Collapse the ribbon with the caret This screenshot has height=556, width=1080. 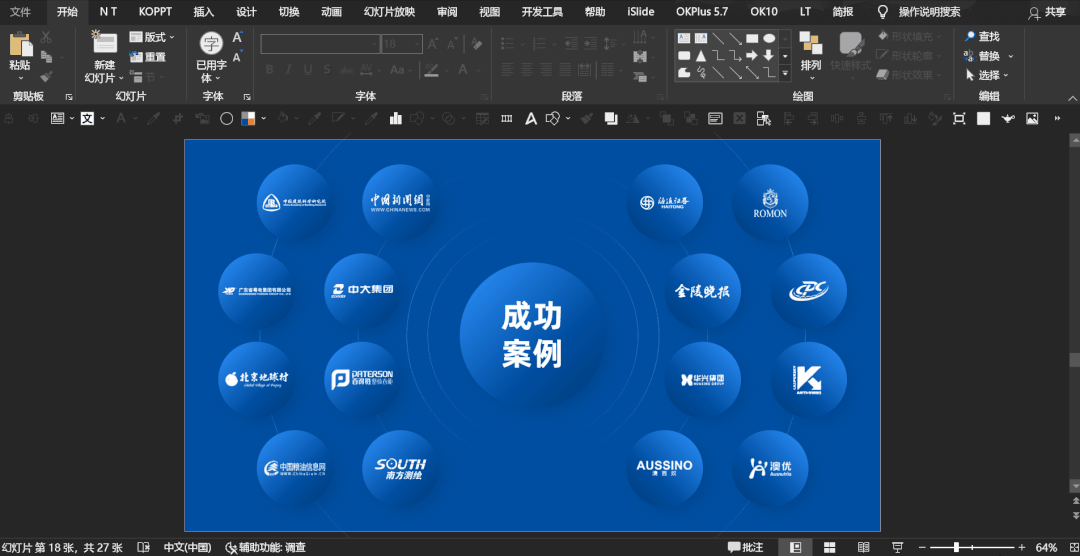[x=1072, y=97]
